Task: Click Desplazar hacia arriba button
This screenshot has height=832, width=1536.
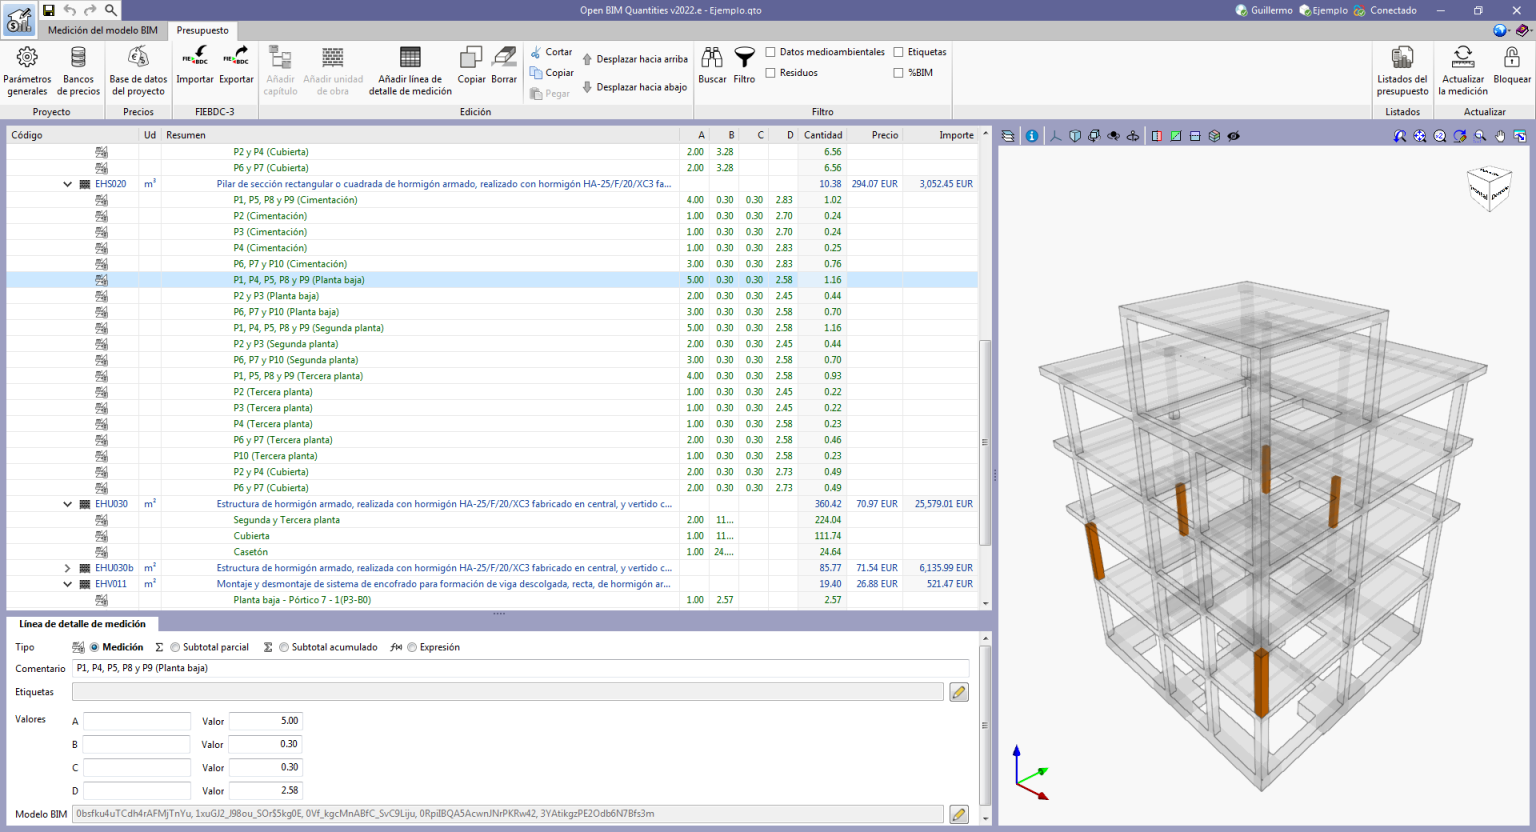Action: (634, 59)
